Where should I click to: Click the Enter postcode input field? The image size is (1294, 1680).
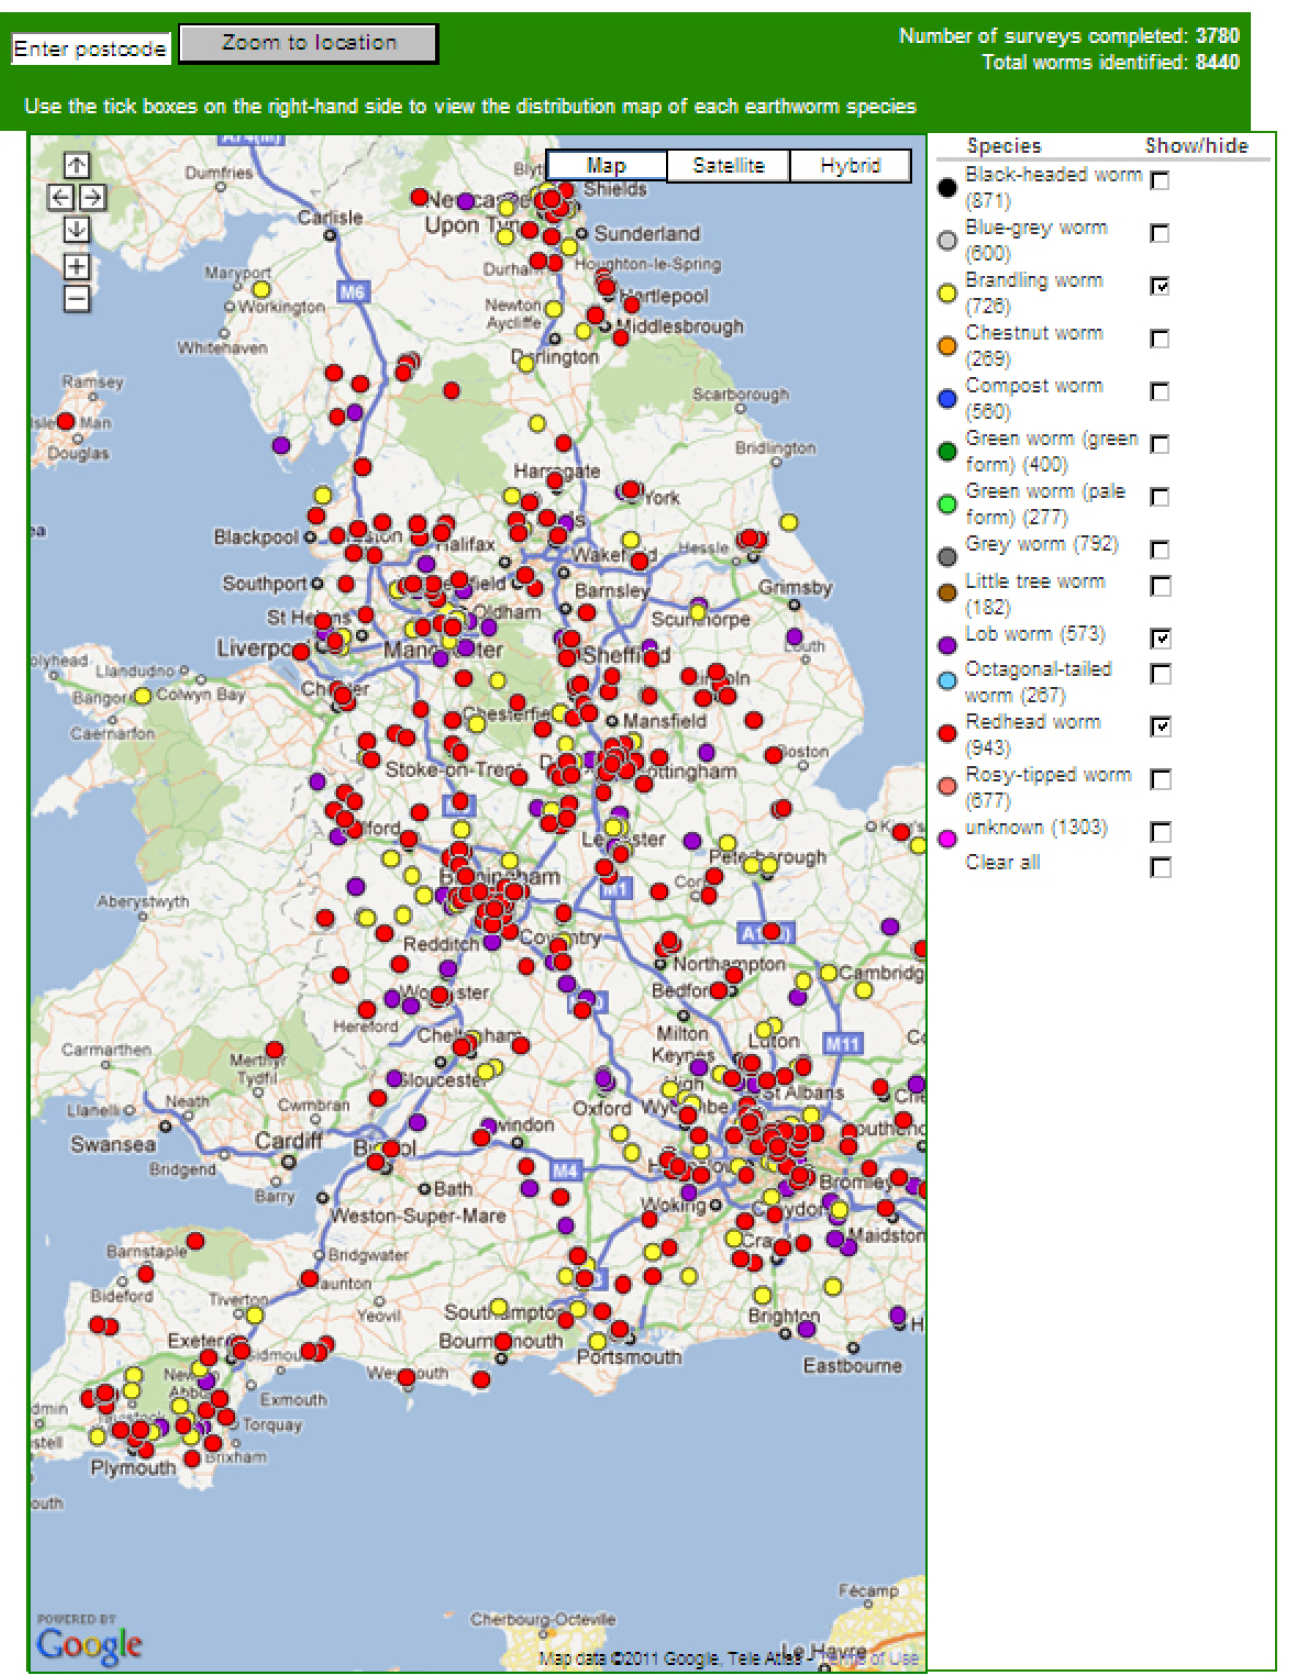tap(90, 48)
